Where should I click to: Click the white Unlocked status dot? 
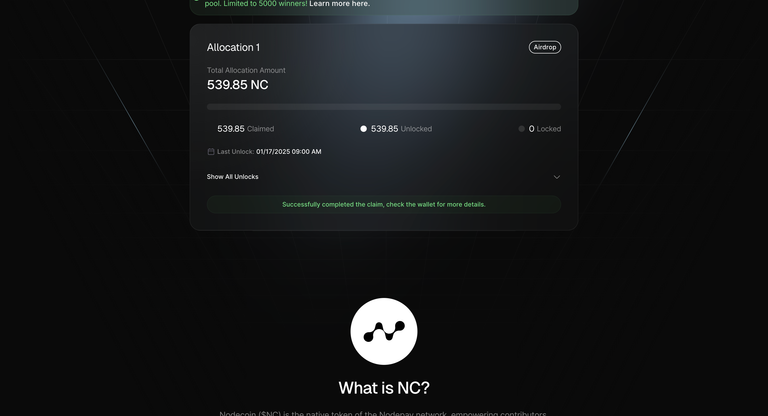pyautogui.click(x=363, y=129)
